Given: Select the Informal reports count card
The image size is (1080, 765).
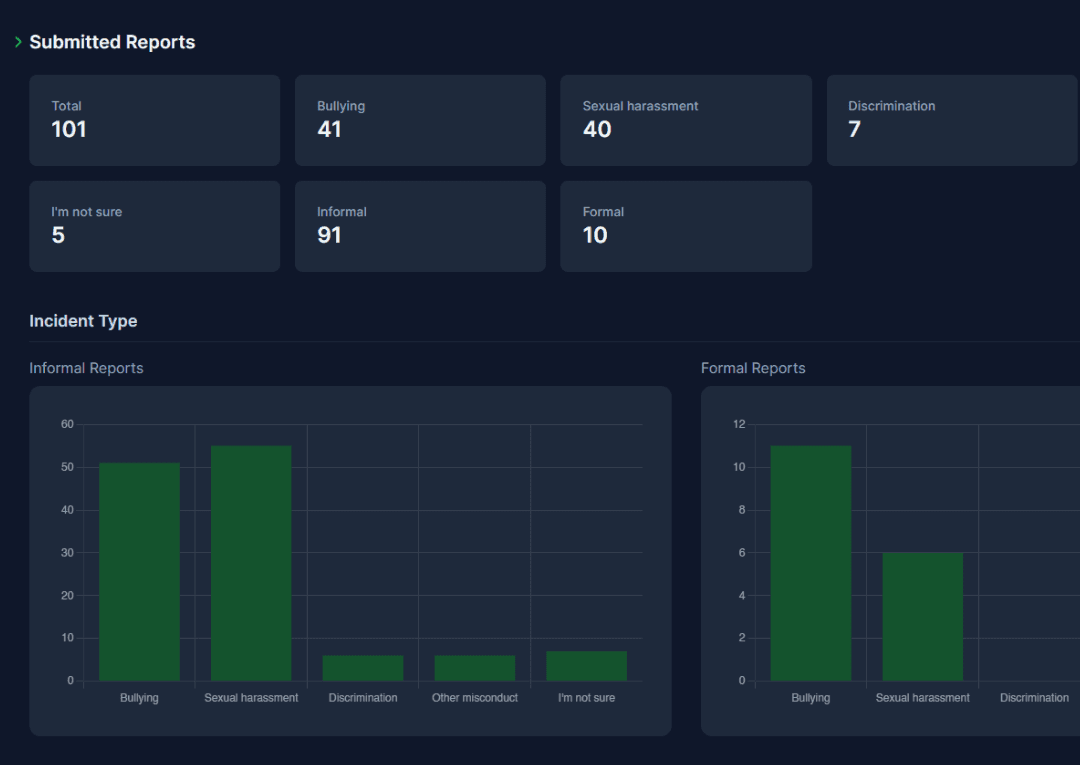Looking at the screenshot, I should click(x=420, y=226).
